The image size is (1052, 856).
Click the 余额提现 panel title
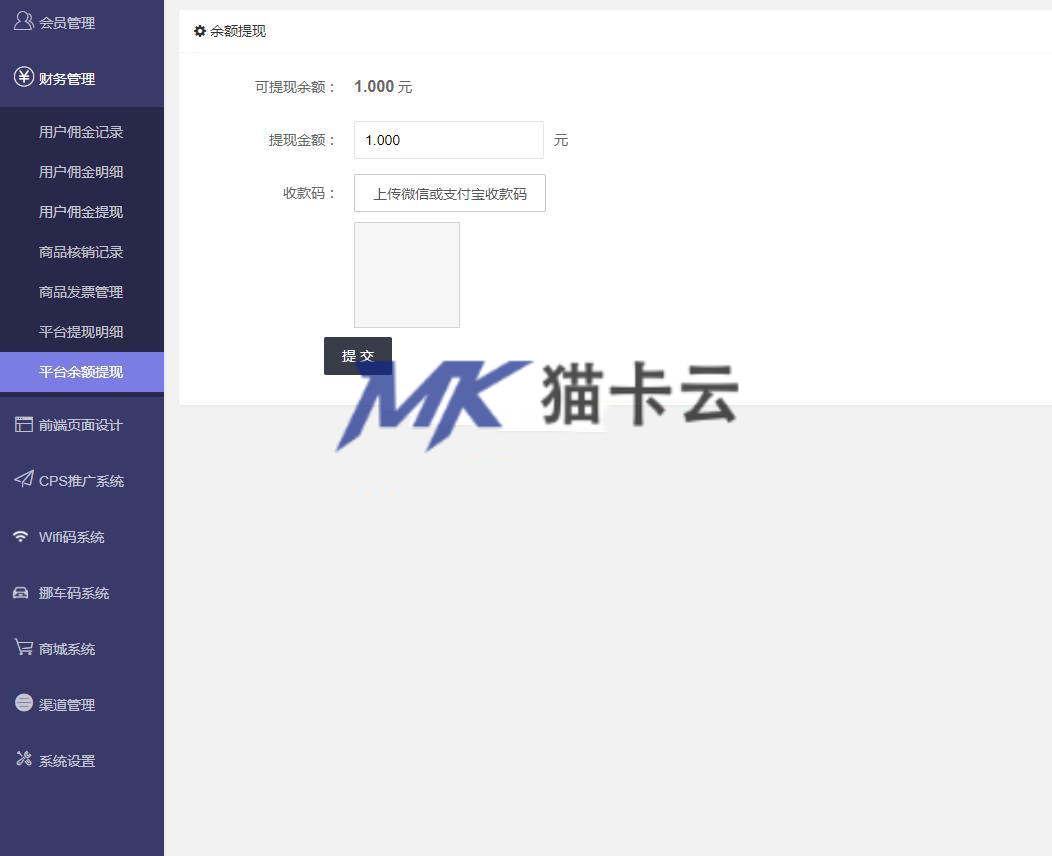click(238, 31)
